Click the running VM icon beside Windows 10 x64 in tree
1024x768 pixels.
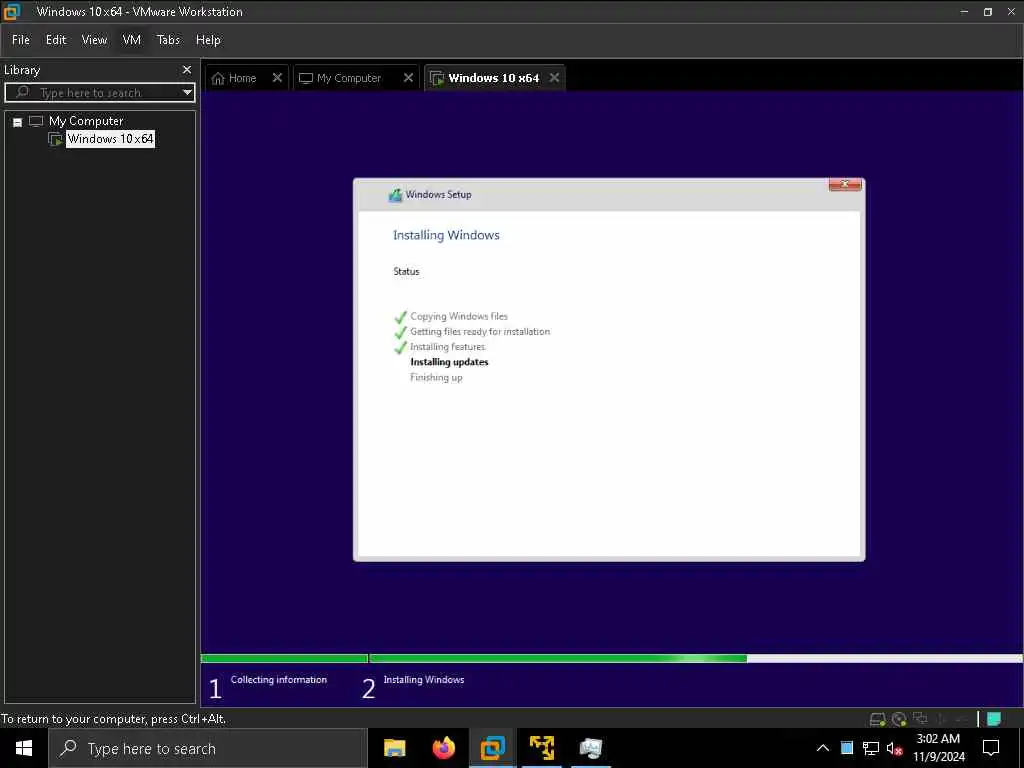56,139
